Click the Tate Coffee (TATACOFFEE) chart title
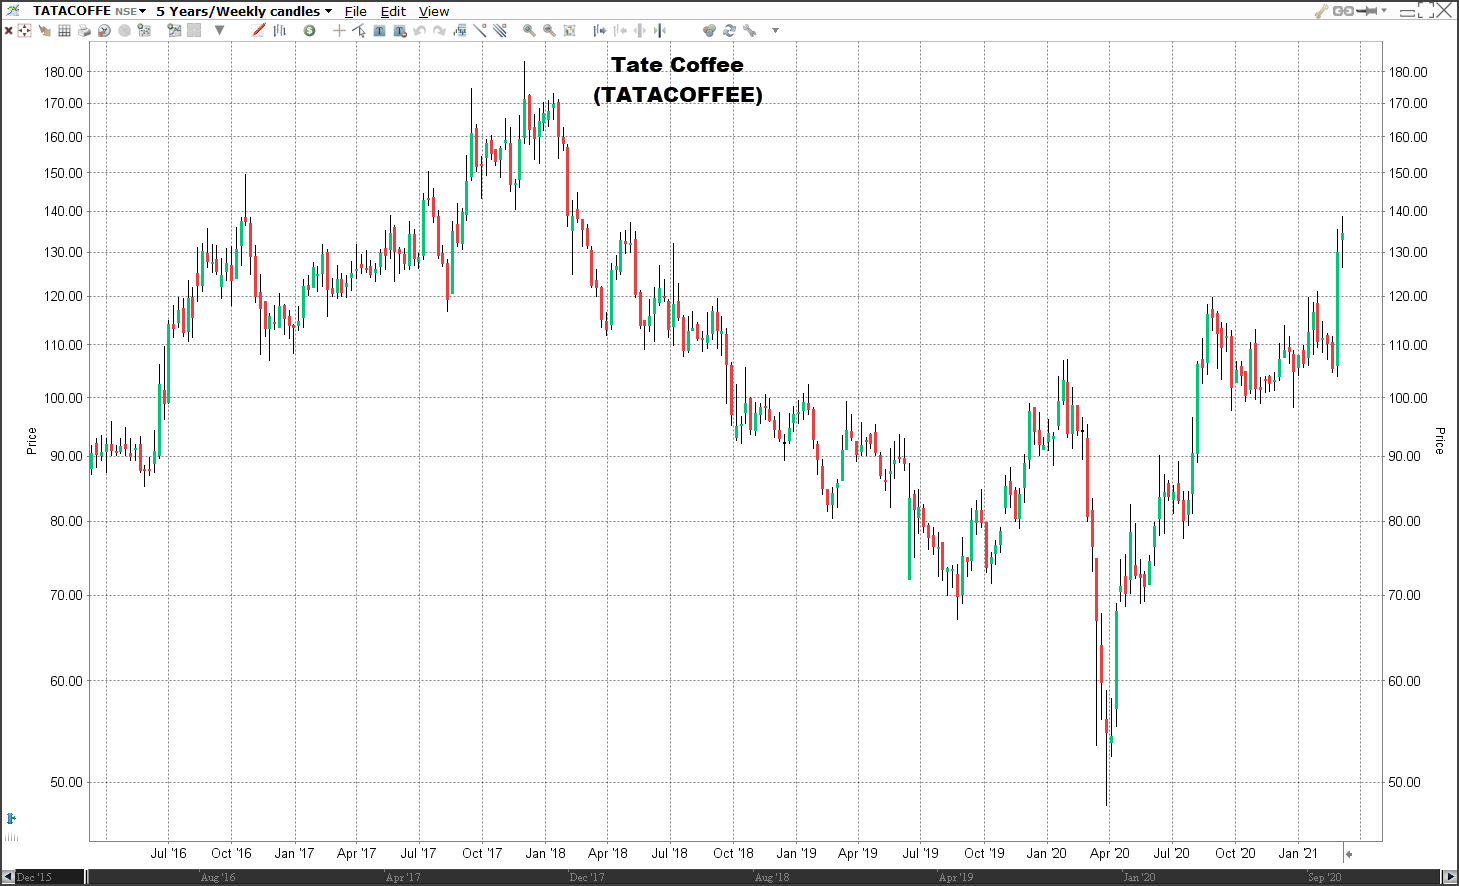Viewport: 1459px width, 886px height. pyautogui.click(x=678, y=79)
